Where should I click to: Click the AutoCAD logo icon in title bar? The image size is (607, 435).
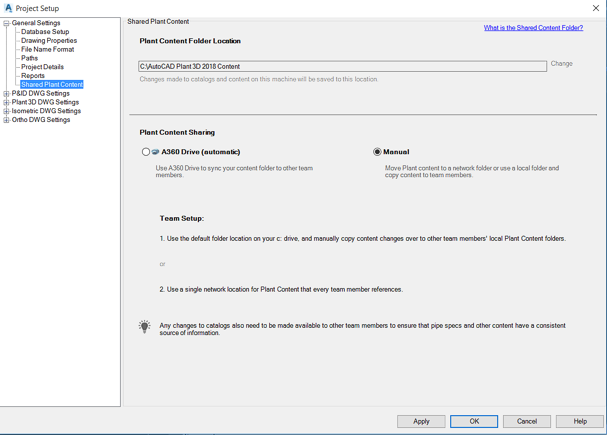(x=9, y=8)
